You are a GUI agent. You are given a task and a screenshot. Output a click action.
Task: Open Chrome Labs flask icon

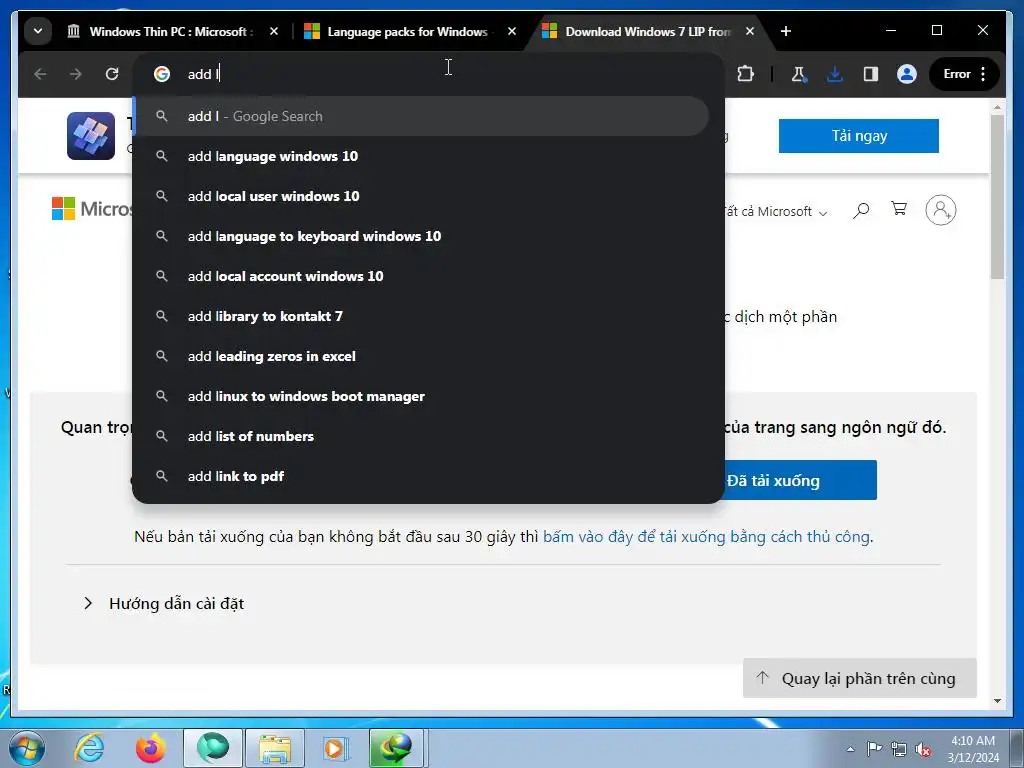point(799,74)
